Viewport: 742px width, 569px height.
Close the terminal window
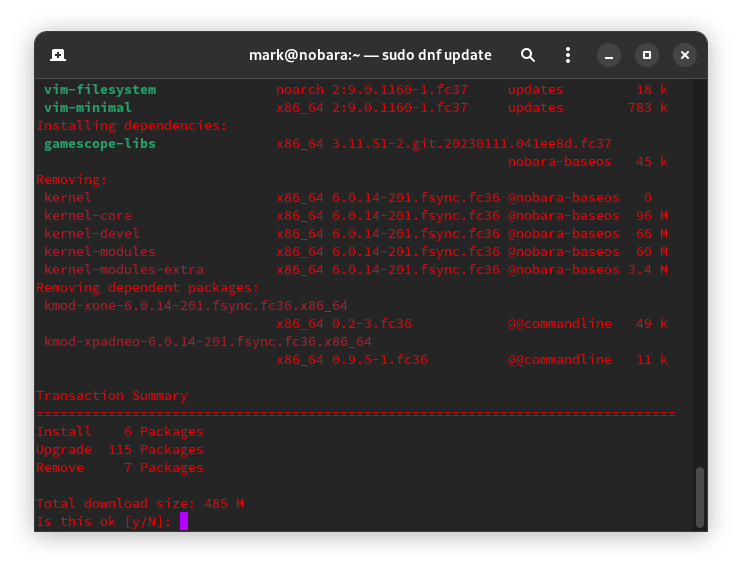click(684, 55)
